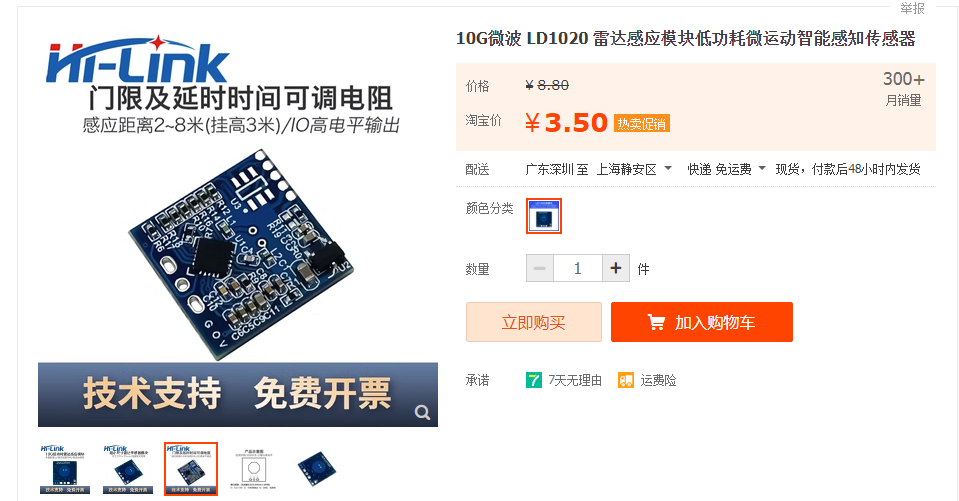Click the shopping cart icon
959x501 pixels.
[656, 322]
